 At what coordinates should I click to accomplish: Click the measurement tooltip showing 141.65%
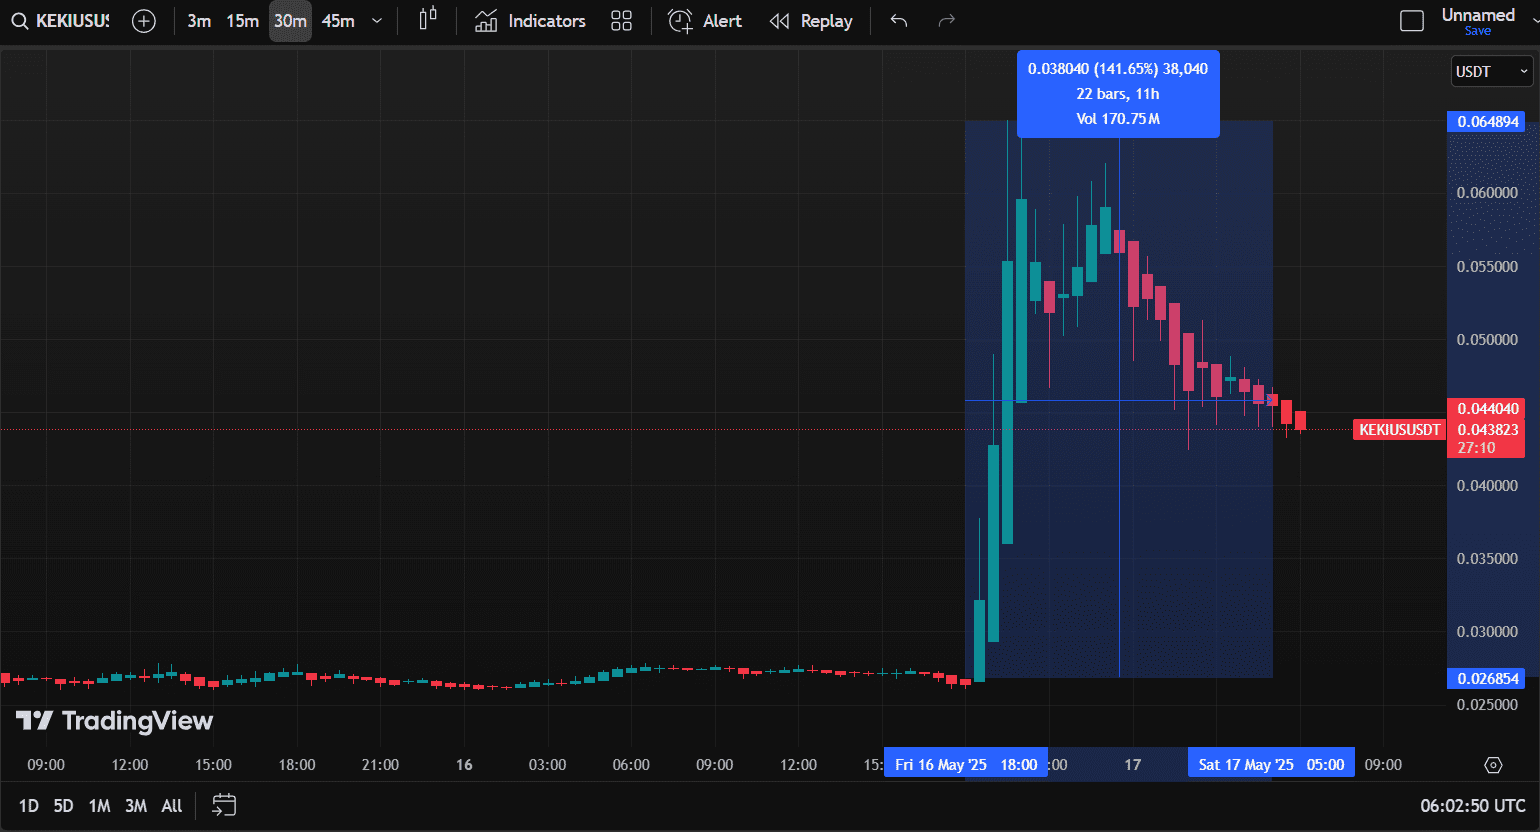(1118, 94)
